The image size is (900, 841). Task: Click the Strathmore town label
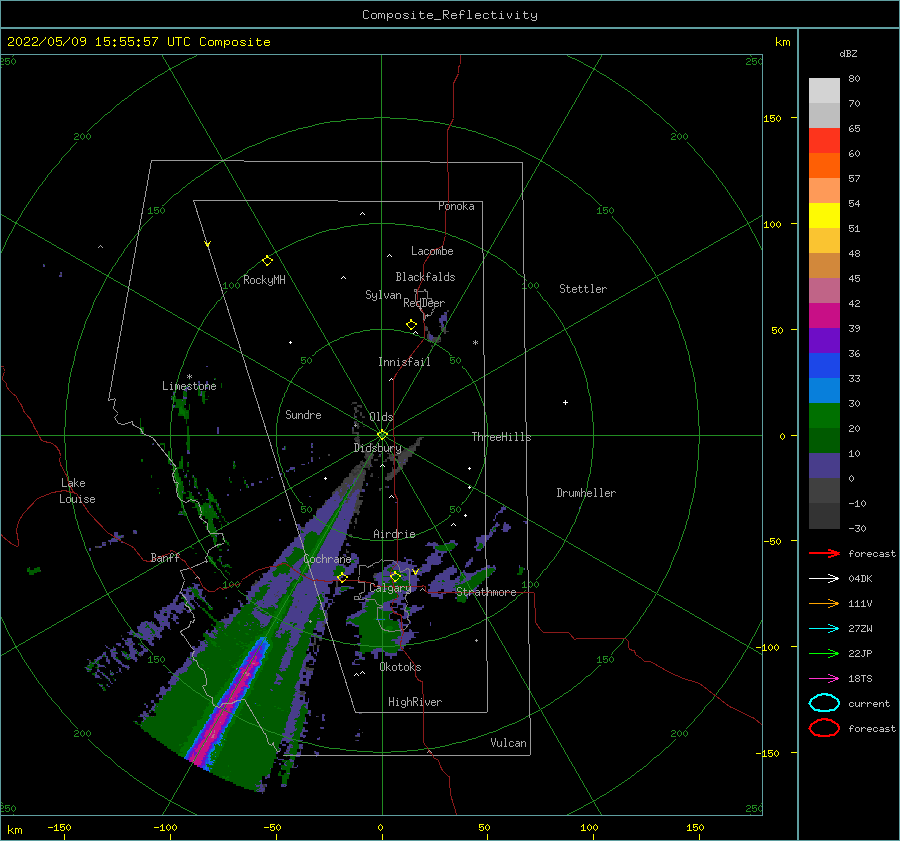coord(486,592)
